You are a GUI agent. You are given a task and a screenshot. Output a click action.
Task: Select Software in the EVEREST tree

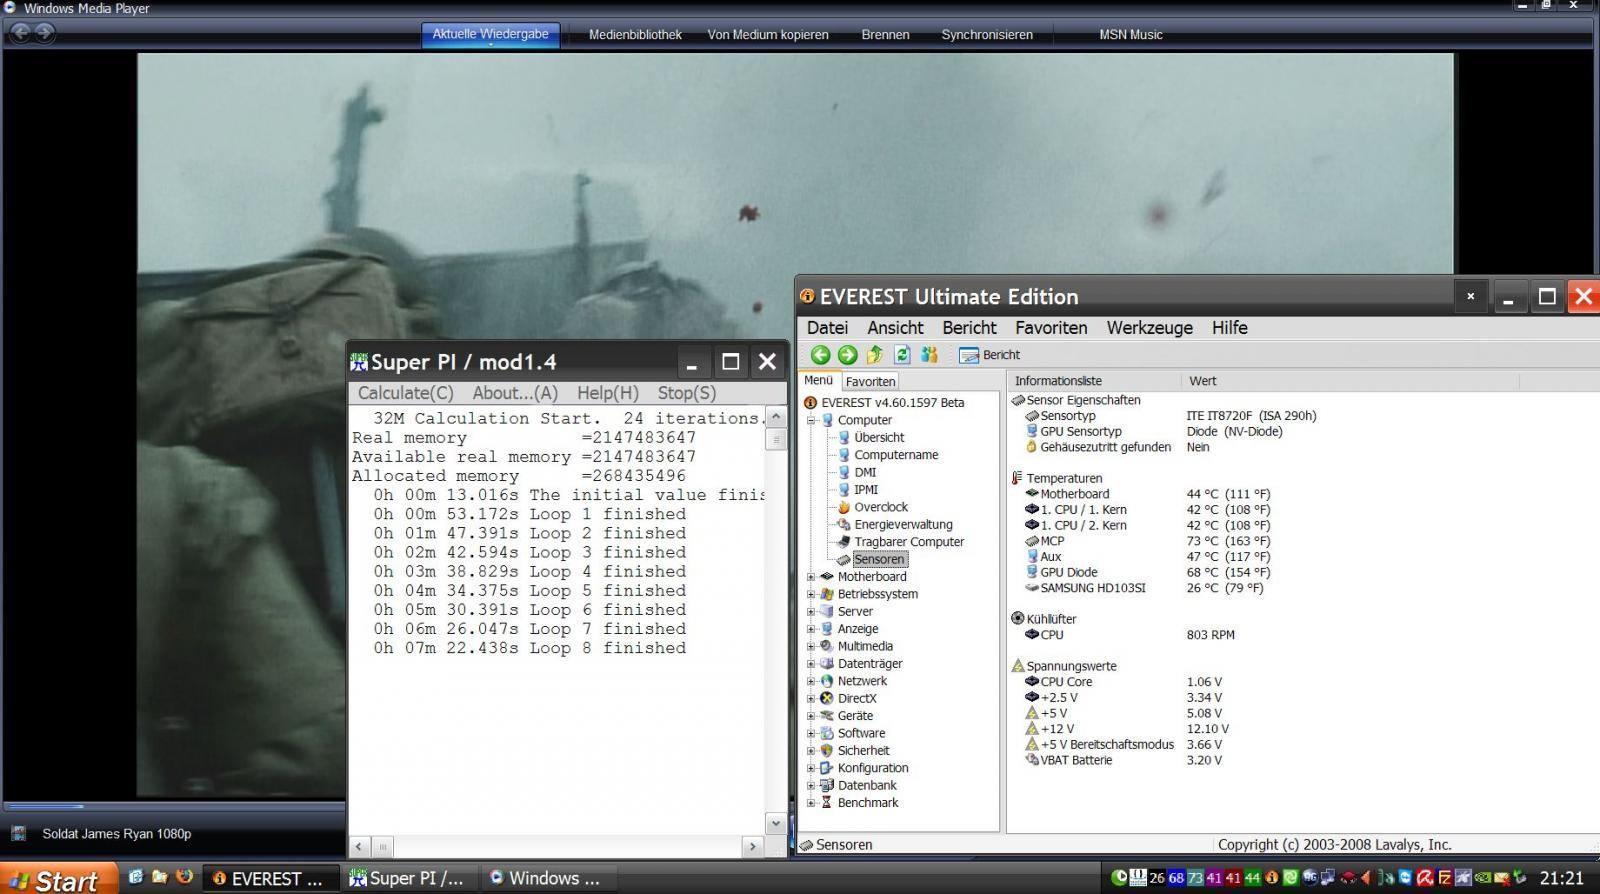pyautogui.click(x=853, y=733)
